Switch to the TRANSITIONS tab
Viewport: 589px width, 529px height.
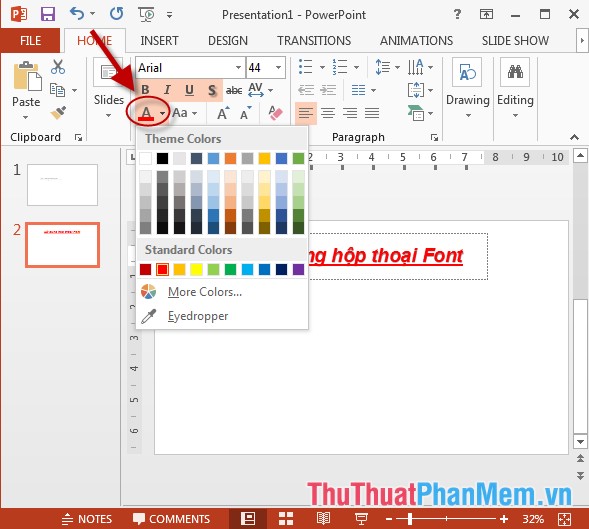pos(314,40)
